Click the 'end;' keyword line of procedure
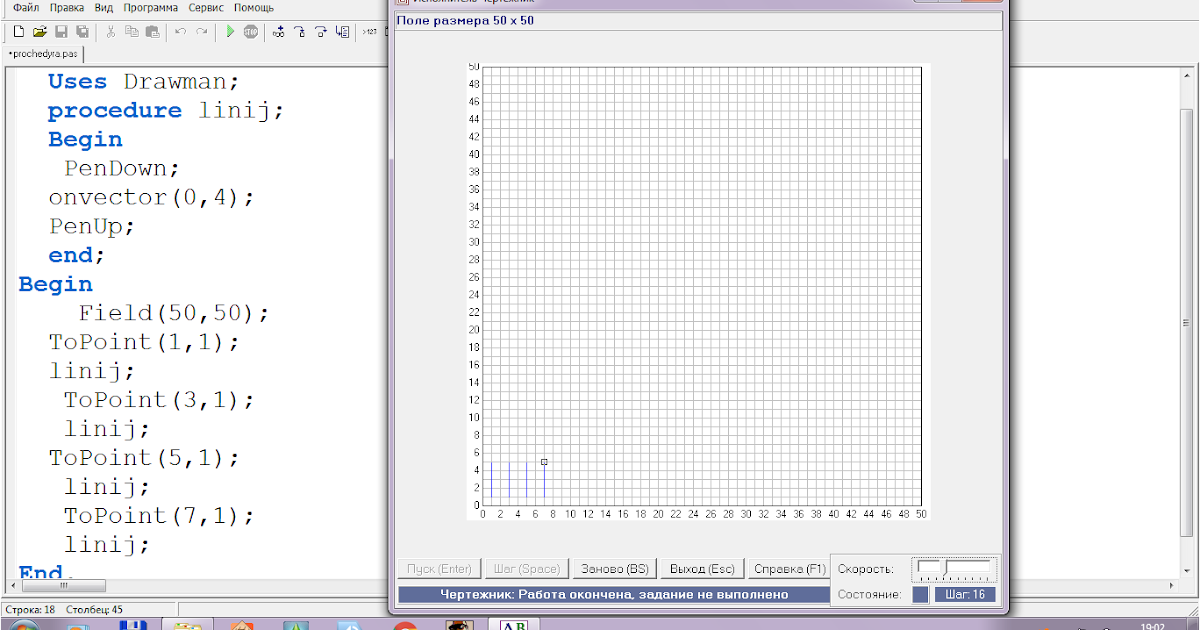The width and height of the screenshot is (1200, 630). coord(77,255)
